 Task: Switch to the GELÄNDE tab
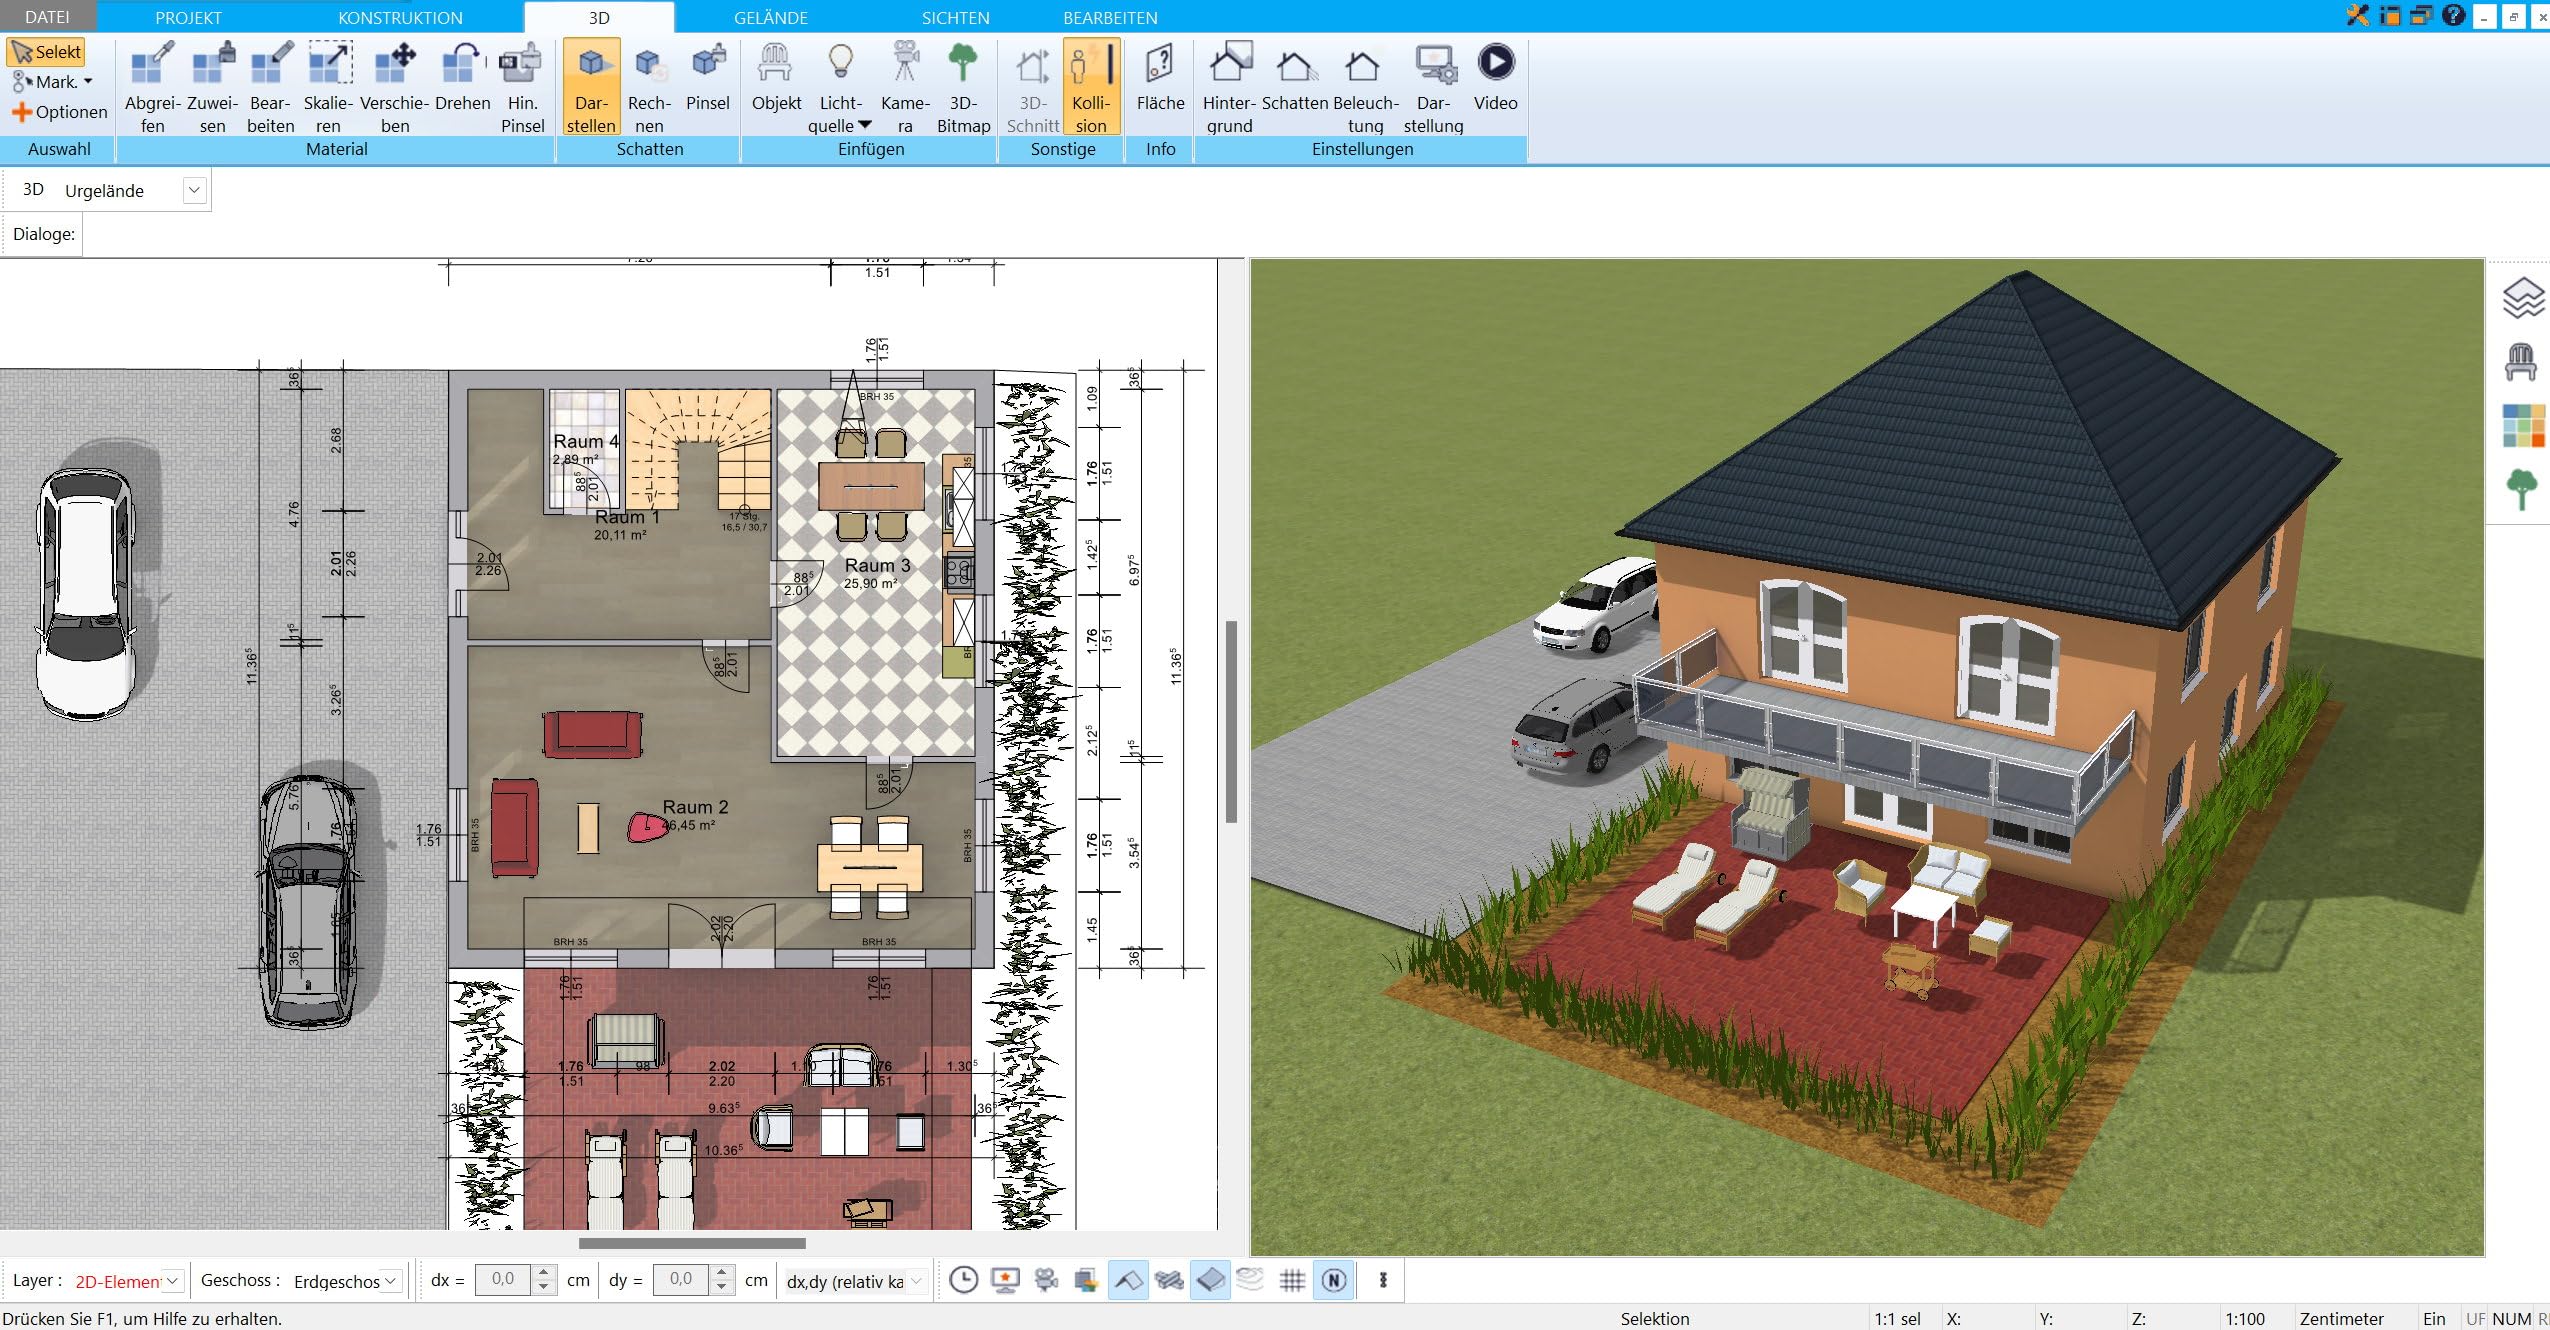pos(771,17)
